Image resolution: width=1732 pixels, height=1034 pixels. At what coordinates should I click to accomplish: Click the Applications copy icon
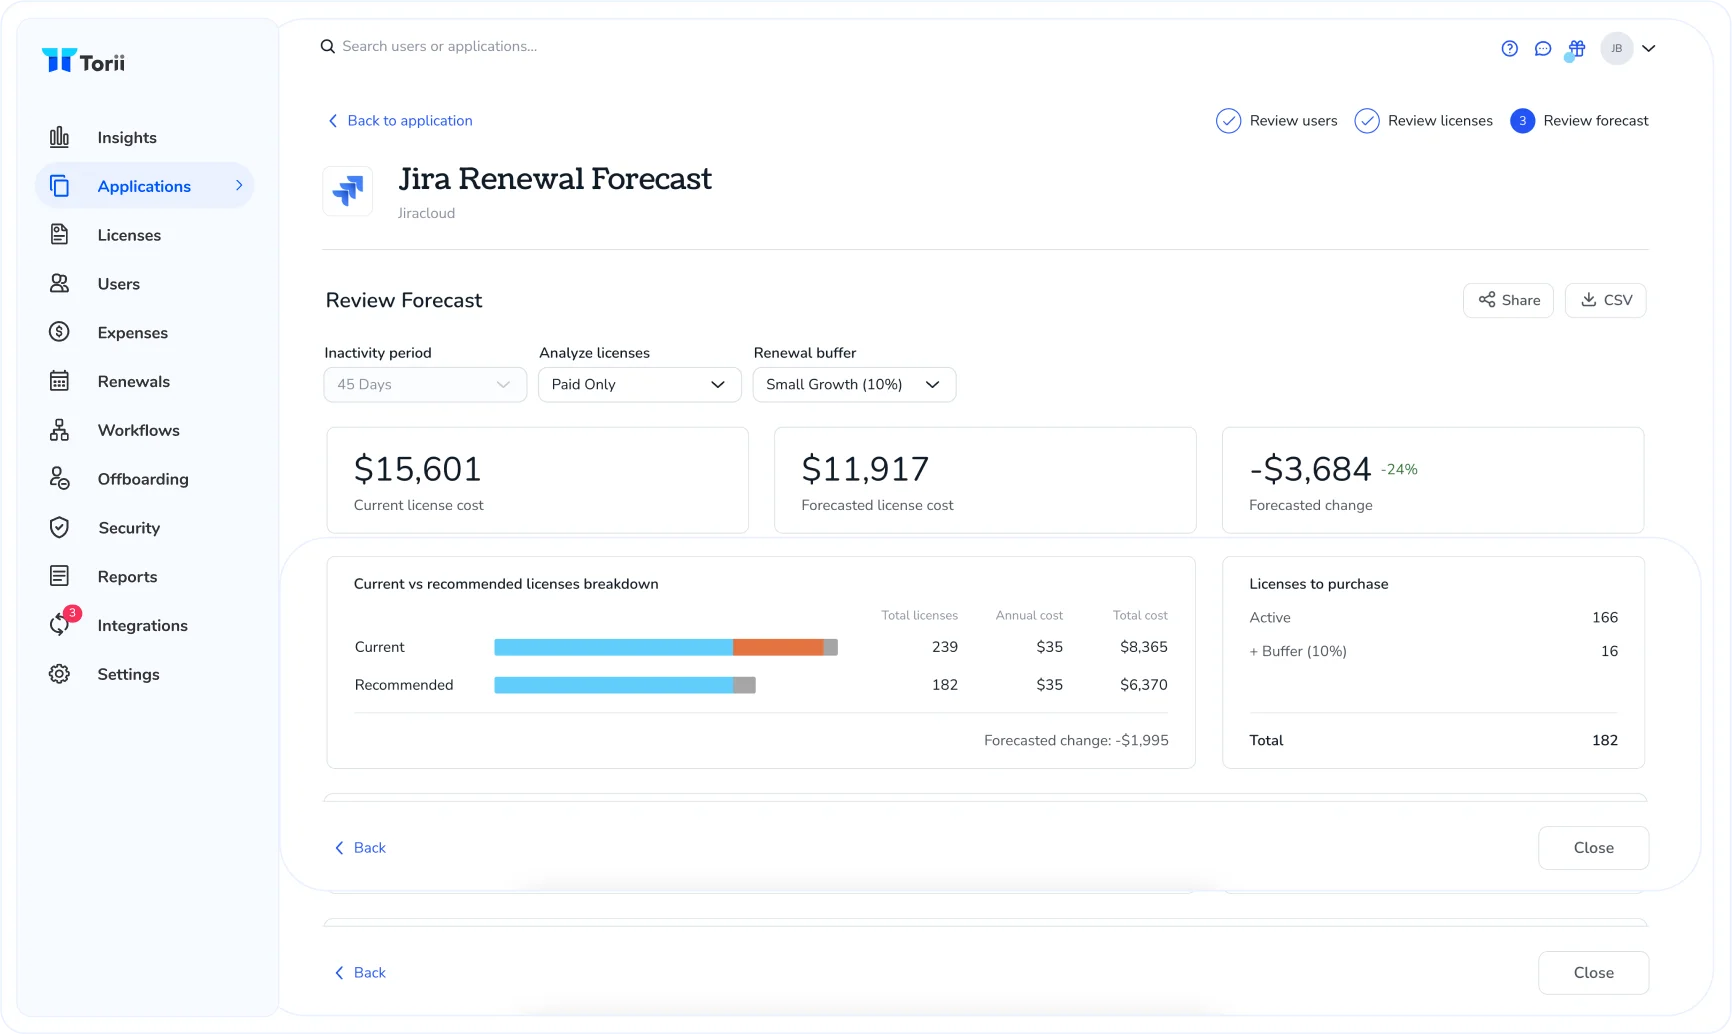pos(59,186)
